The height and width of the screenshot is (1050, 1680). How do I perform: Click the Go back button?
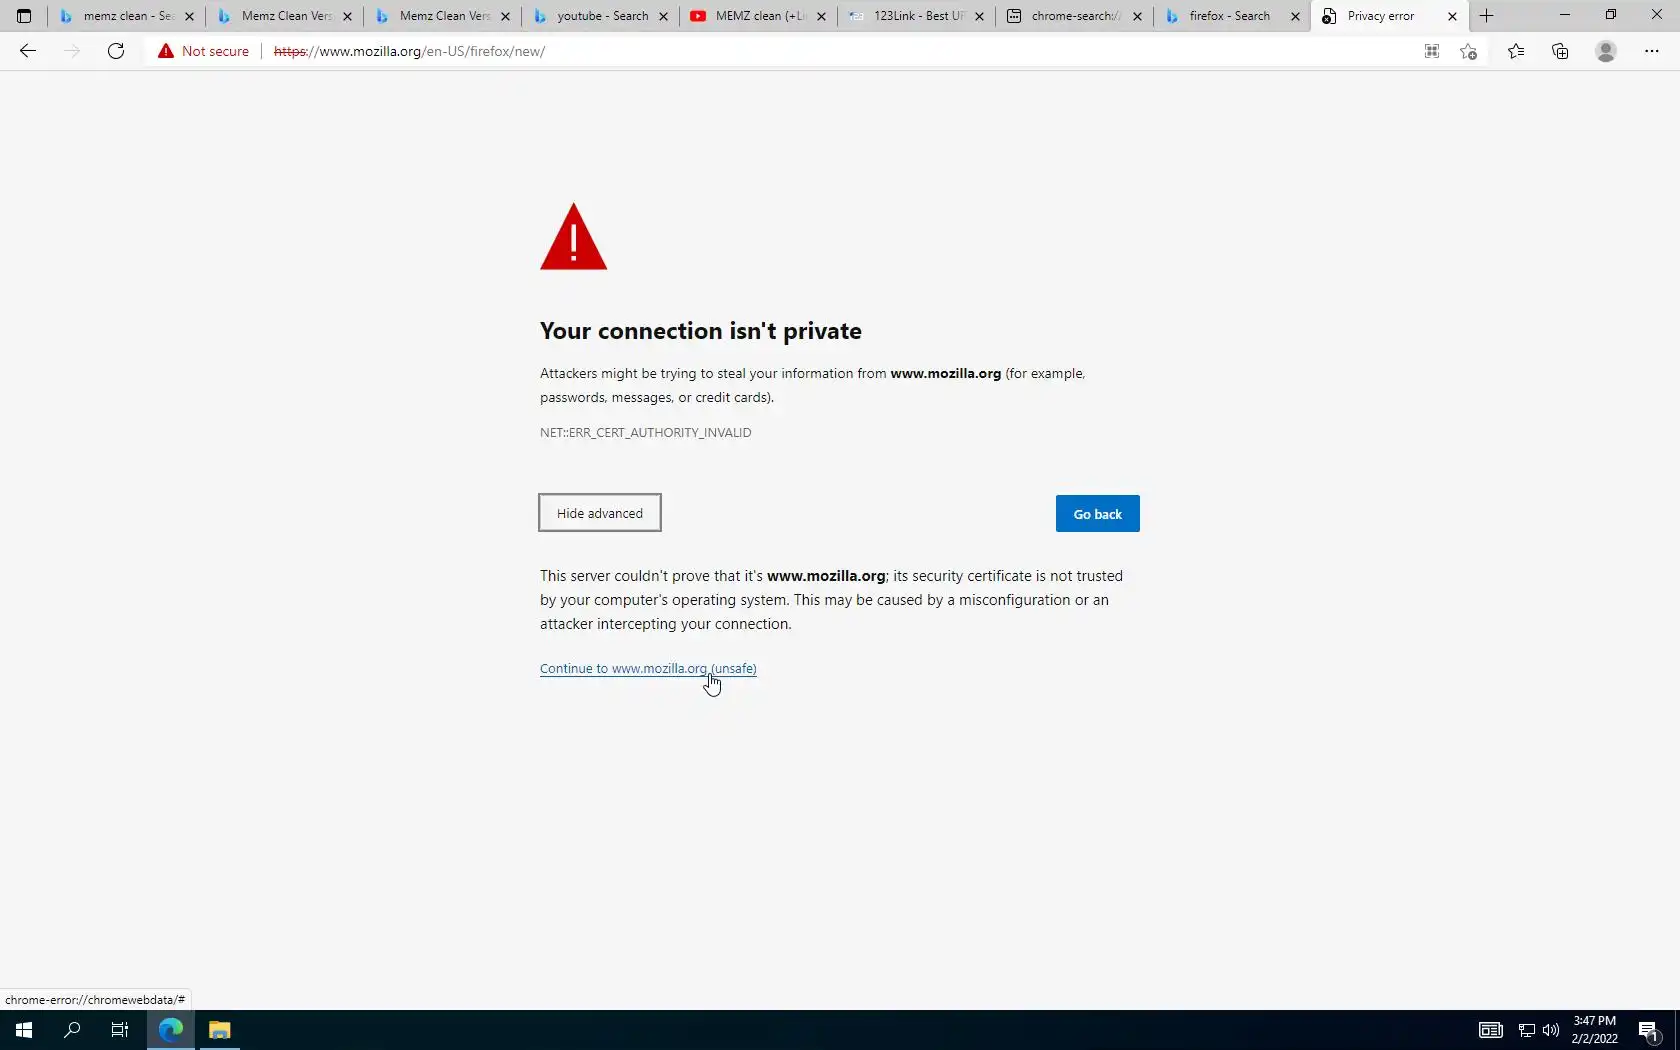(1098, 514)
